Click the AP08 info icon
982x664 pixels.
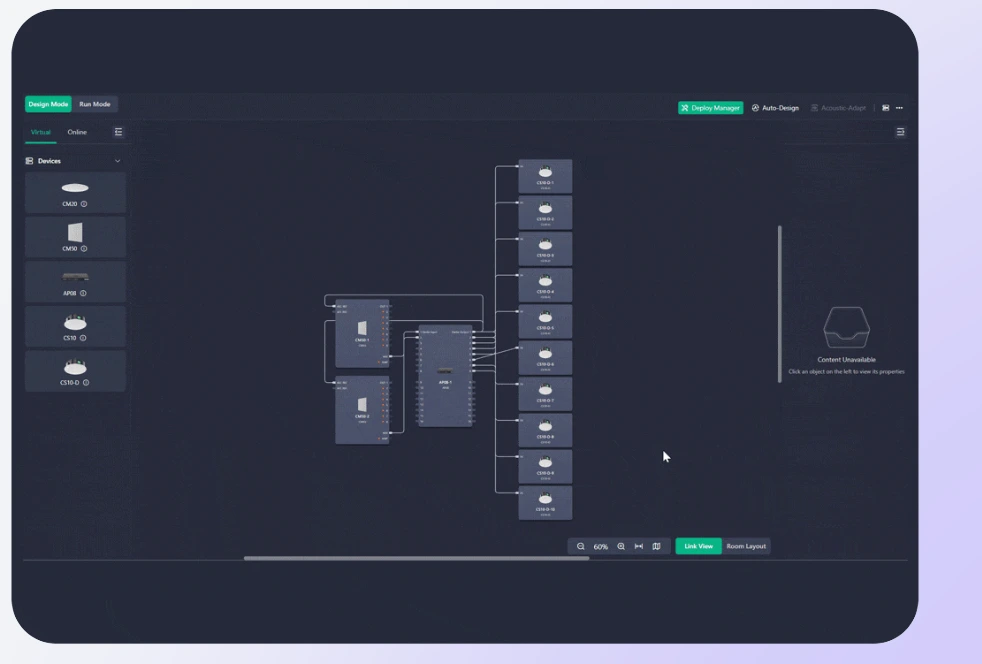(x=83, y=293)
